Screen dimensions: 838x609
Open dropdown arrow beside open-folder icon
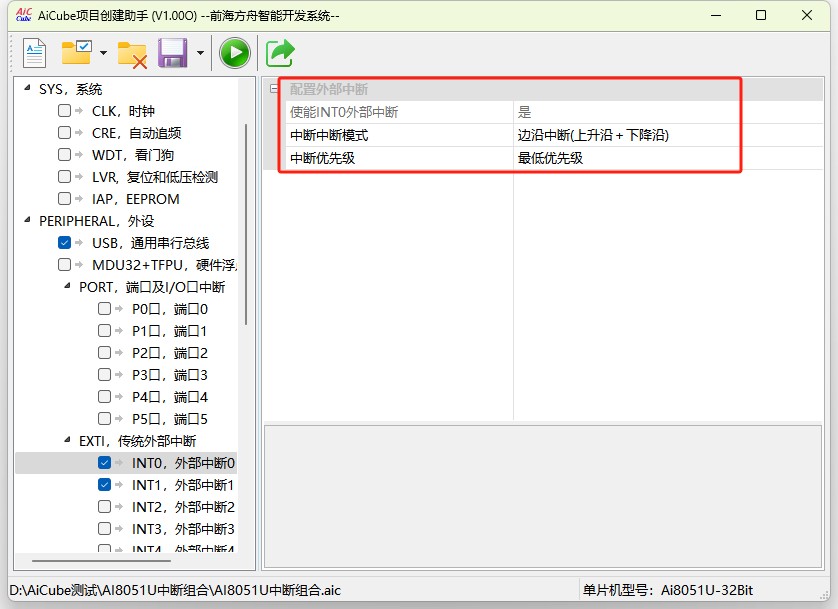(103, 53)
